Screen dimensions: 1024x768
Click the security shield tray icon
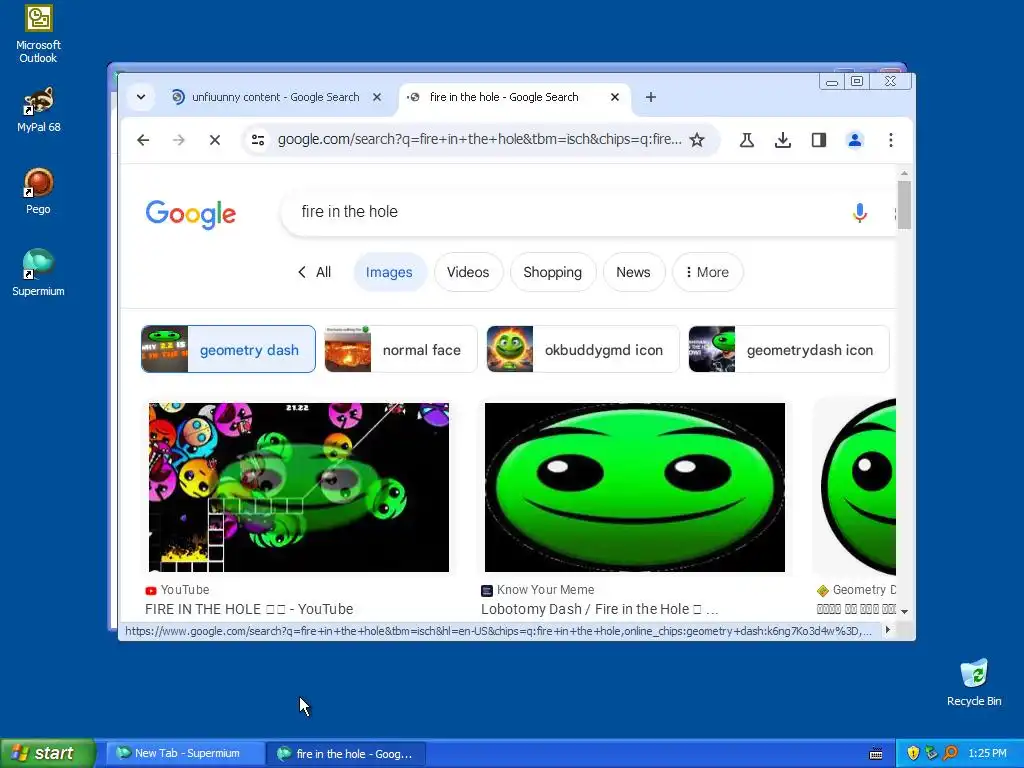(x=913, y=754)
